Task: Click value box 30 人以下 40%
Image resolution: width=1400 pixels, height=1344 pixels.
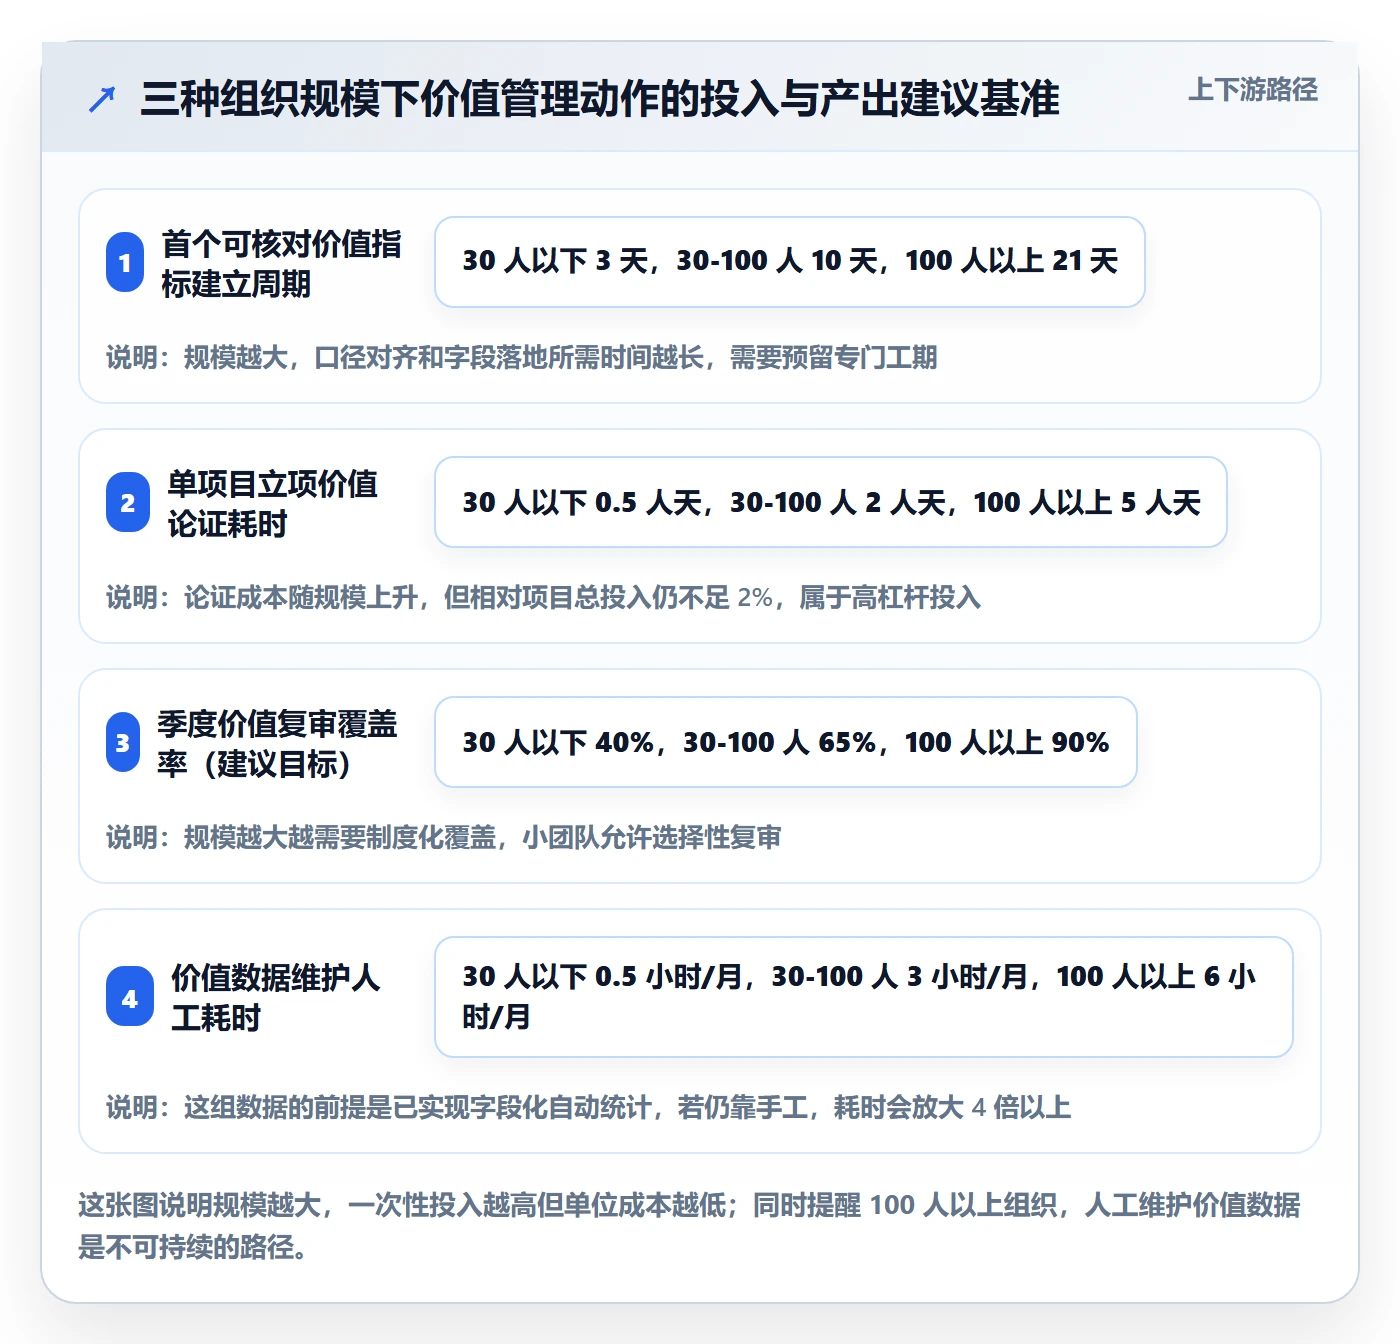Action: 786,742
